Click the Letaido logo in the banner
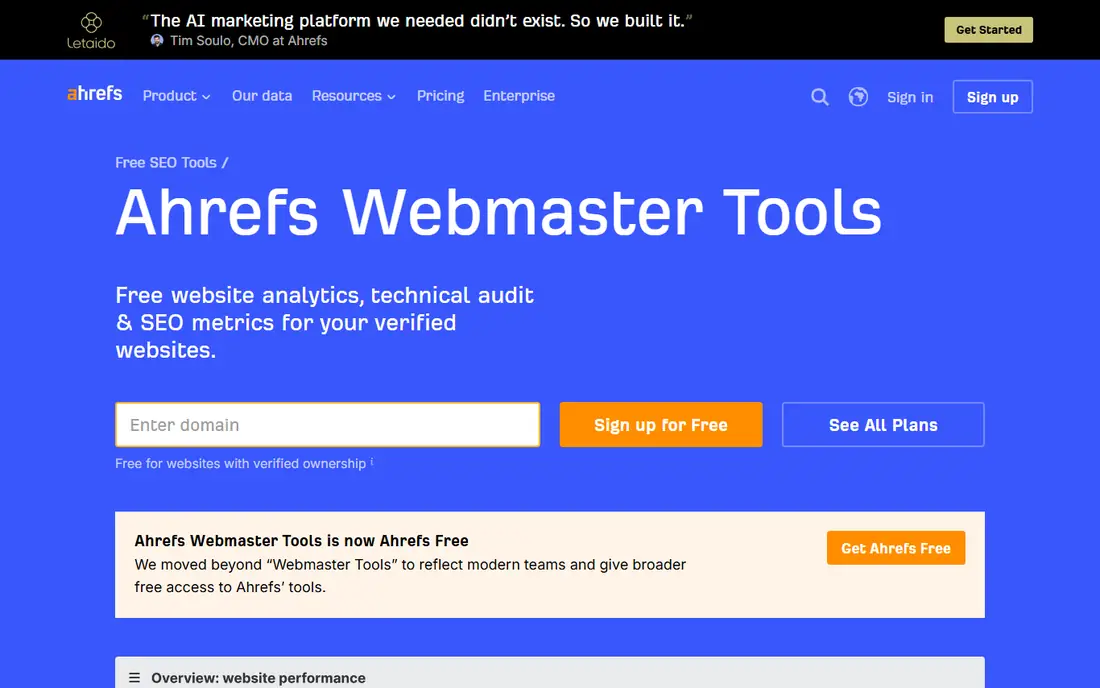 91,30
